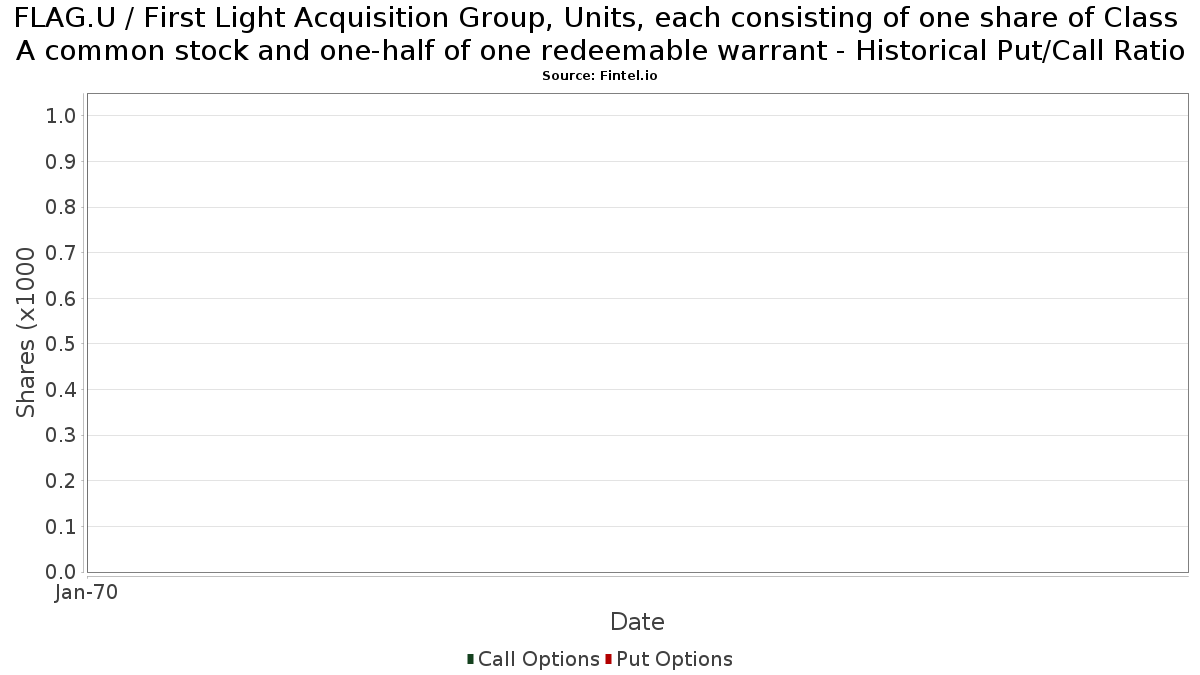1200x675 pixels.
Task: Click inside the empty chart plot area
Action: (637, 333)
